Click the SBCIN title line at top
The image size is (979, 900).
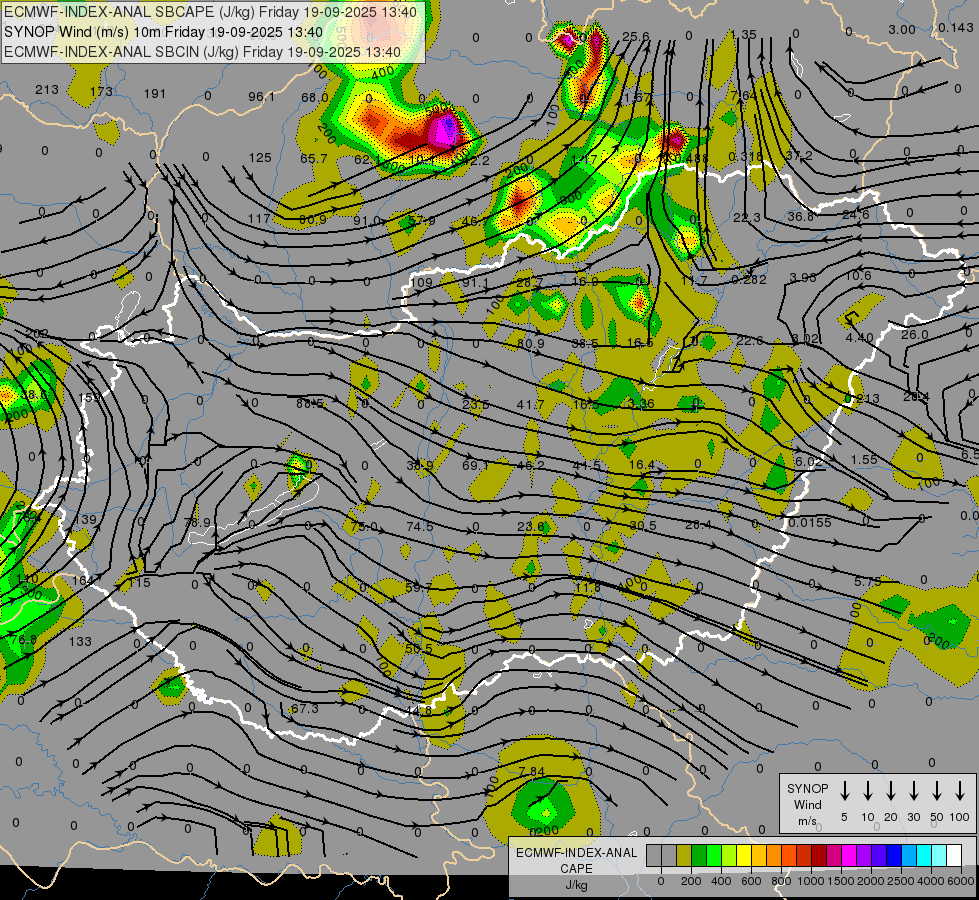(202, 52)
